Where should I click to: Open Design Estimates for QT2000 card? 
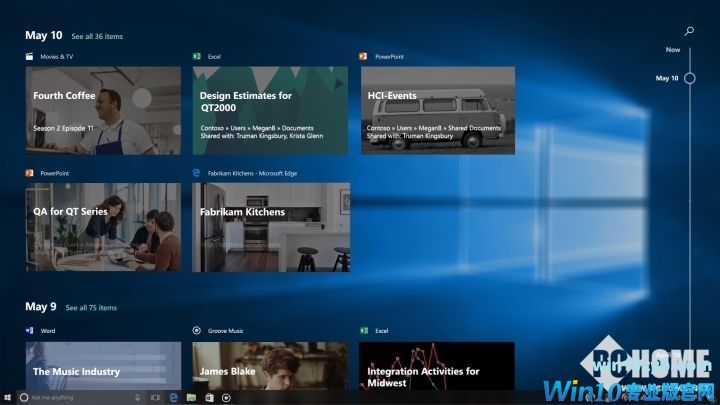coord(270,110)
